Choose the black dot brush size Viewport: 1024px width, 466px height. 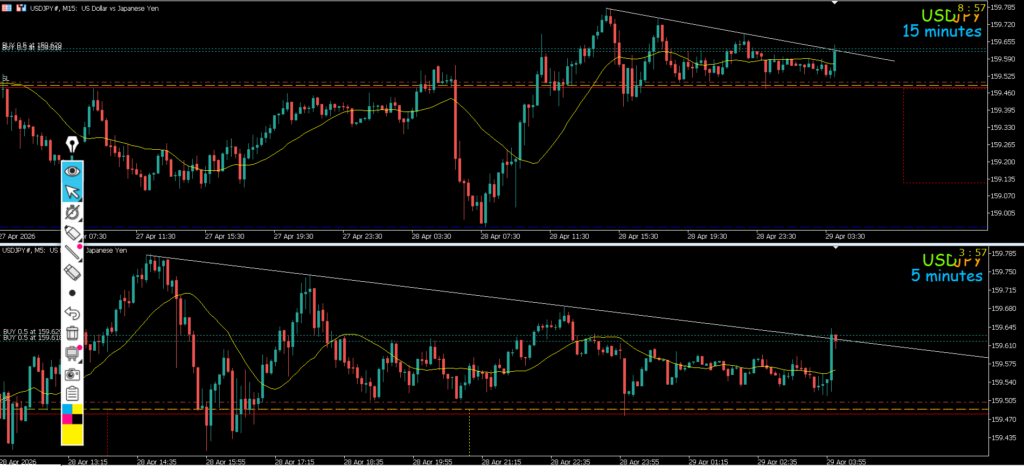click(x=72, y=293)
